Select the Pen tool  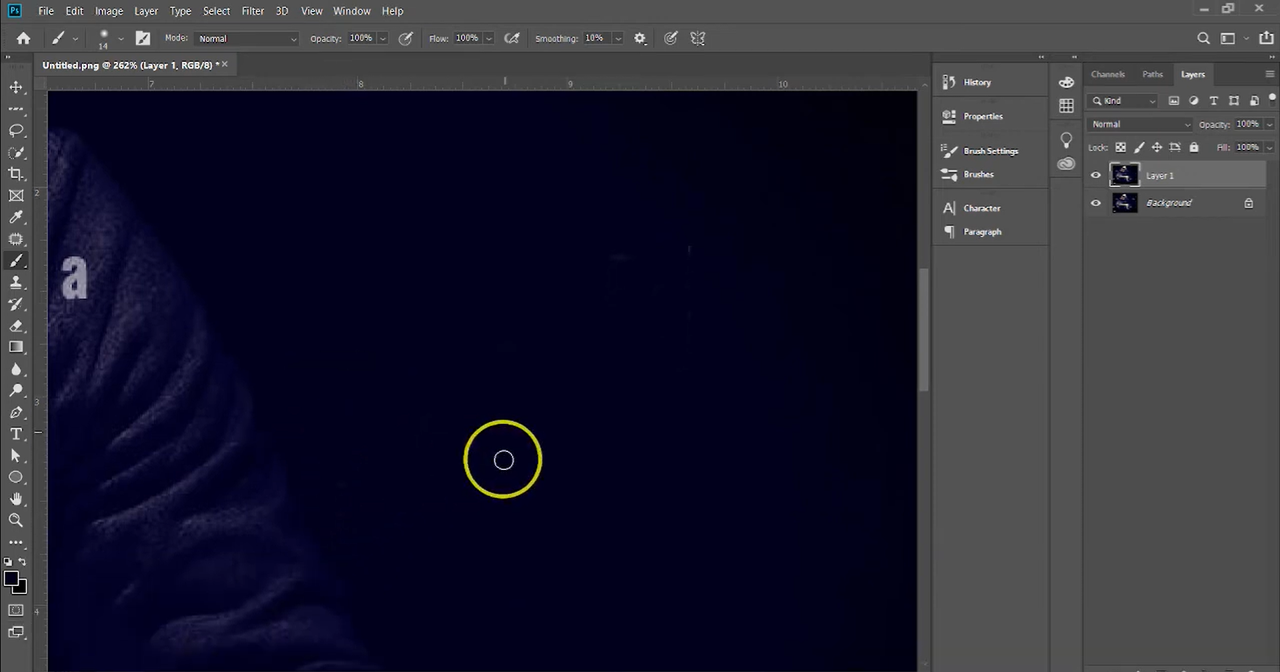16,412
